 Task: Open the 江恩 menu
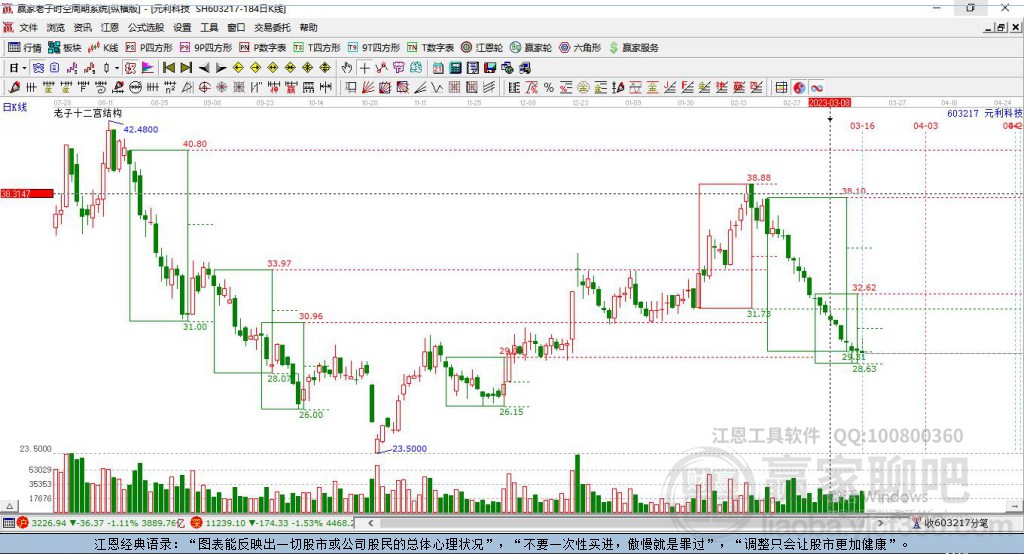coord(110,27)
